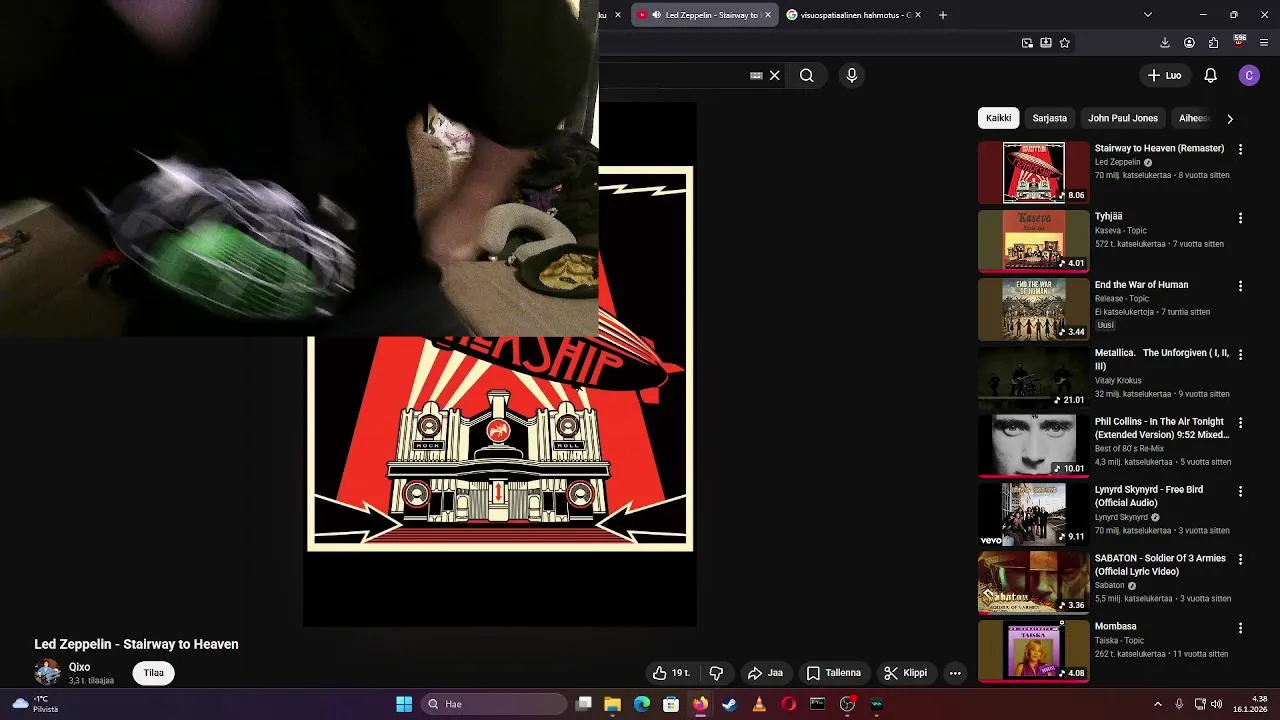Clear the search box with the X icon
This screenshot has width=1280, height=720.
click(774, 75)
